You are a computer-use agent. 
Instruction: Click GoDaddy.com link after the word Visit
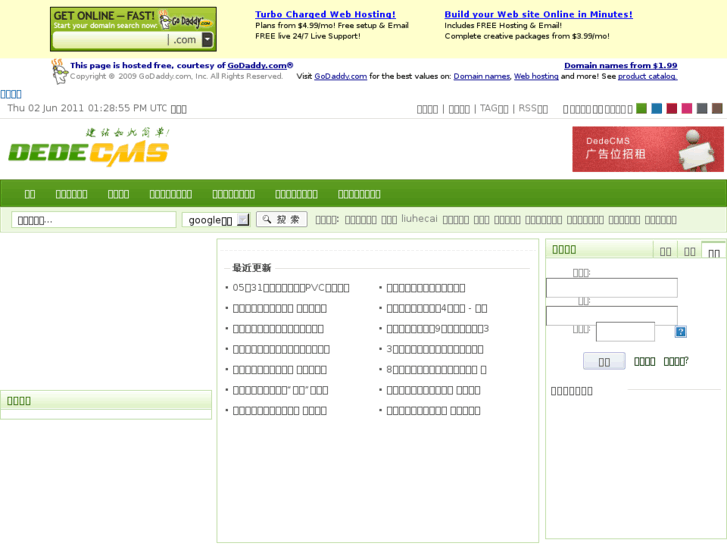pos(340,76)
